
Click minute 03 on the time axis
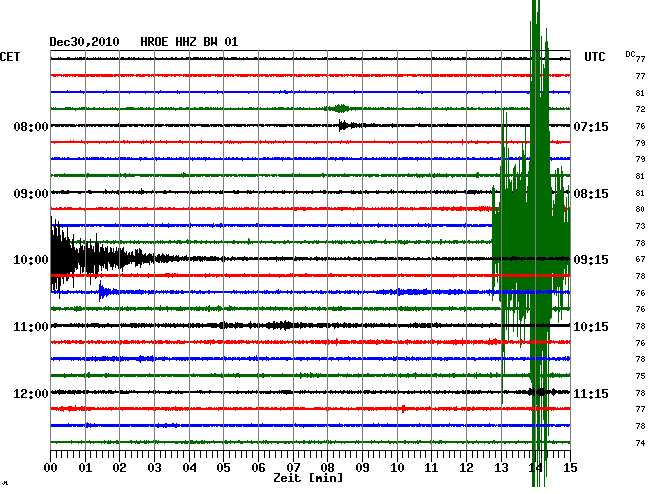(154, 467)
